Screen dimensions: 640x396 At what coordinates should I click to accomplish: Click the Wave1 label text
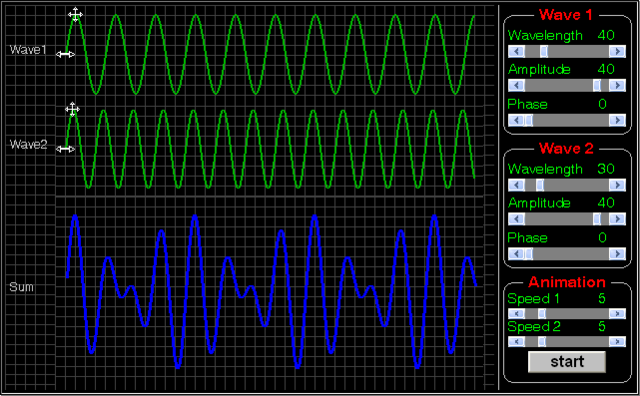point(28,50)
